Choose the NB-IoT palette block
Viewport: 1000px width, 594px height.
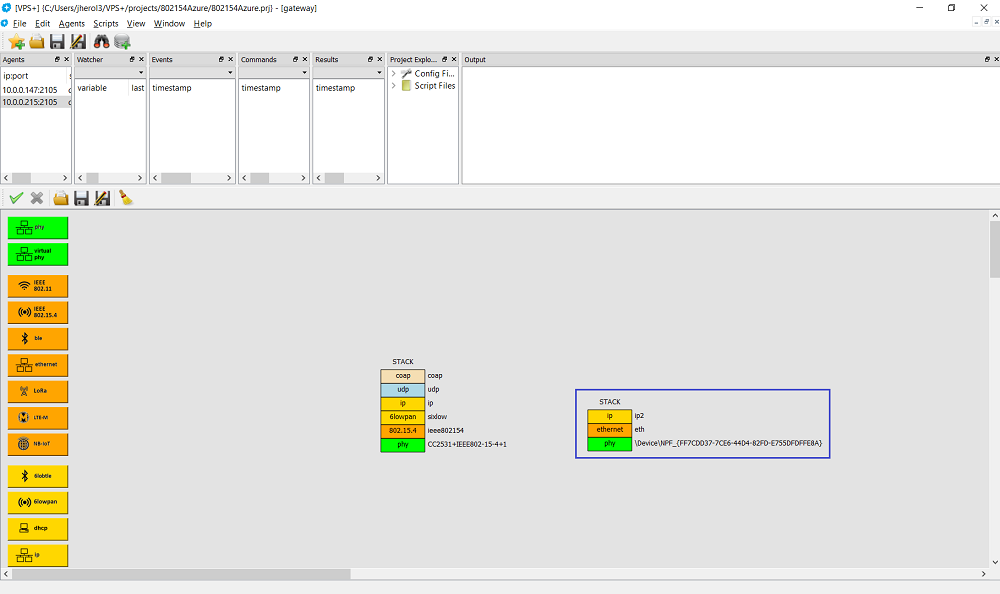38,445
